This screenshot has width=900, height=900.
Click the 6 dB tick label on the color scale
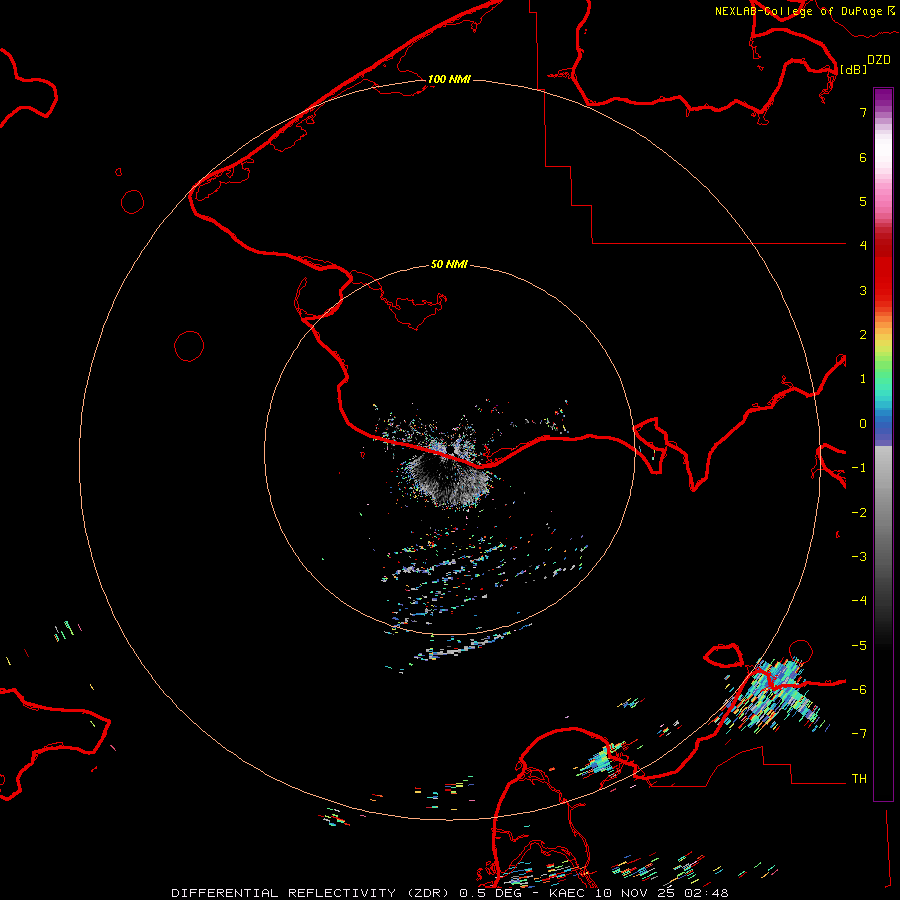coord(863,157)
